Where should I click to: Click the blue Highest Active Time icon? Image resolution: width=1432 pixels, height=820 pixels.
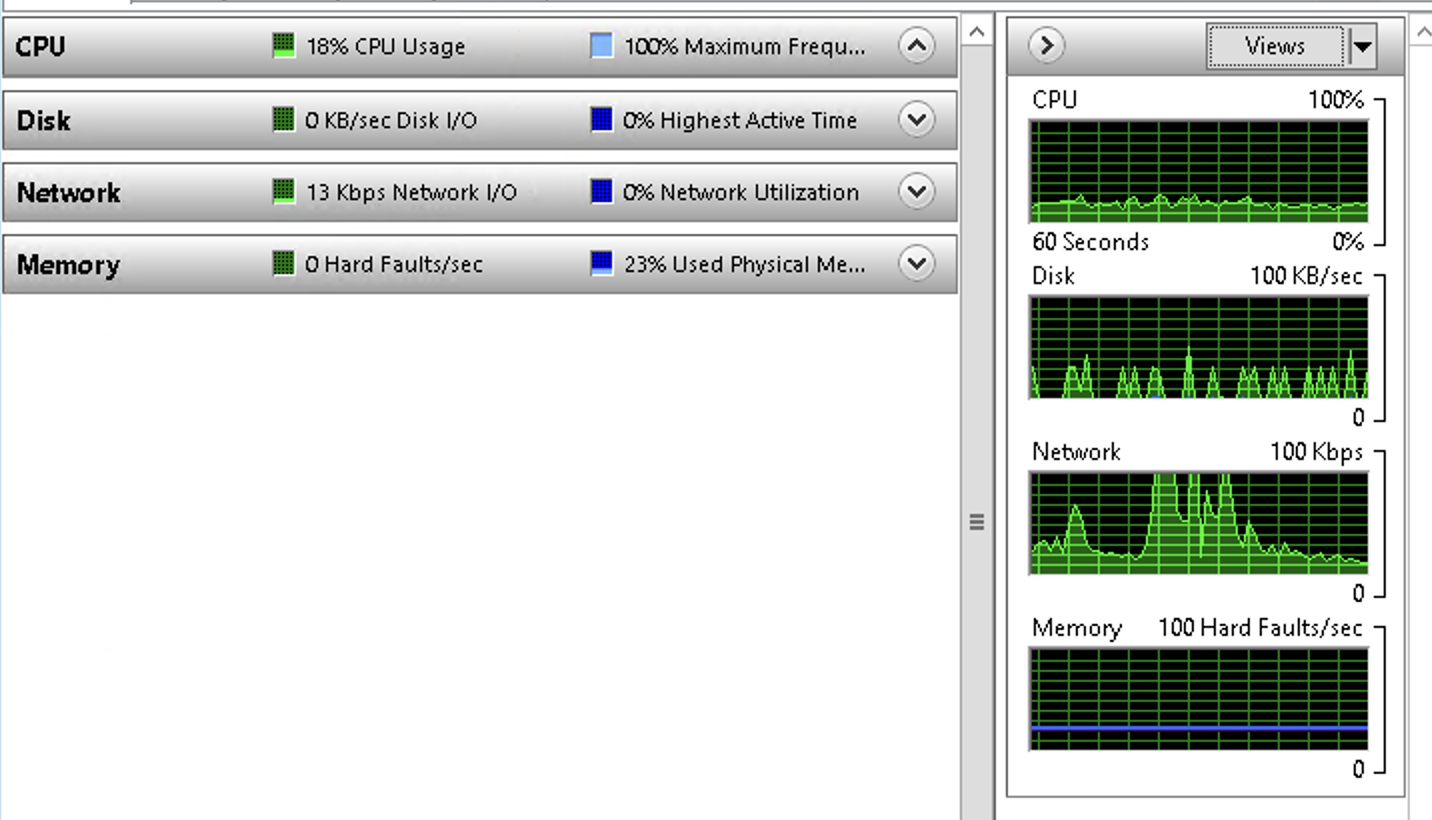pyautogui.click(x=601, y=120)
